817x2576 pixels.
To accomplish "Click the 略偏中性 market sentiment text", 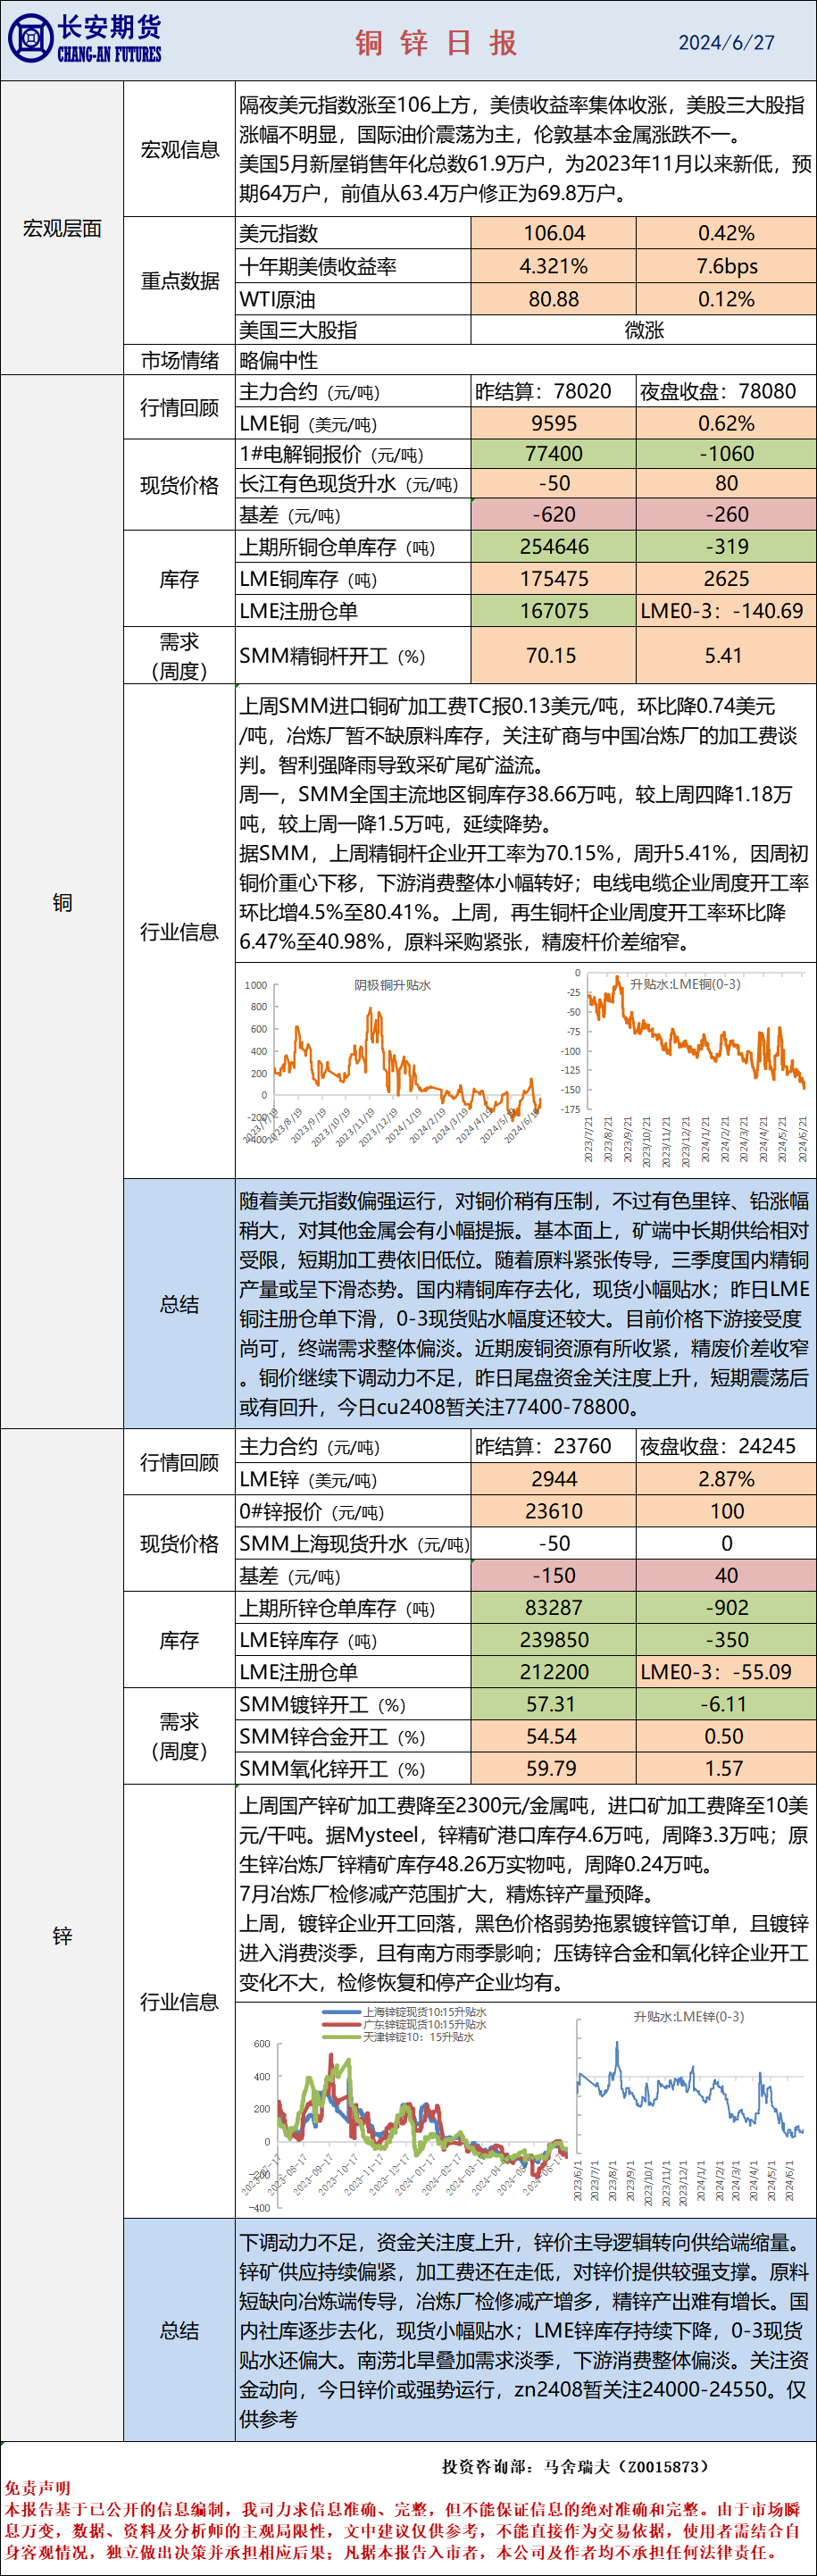I will [x=279, y=360].
